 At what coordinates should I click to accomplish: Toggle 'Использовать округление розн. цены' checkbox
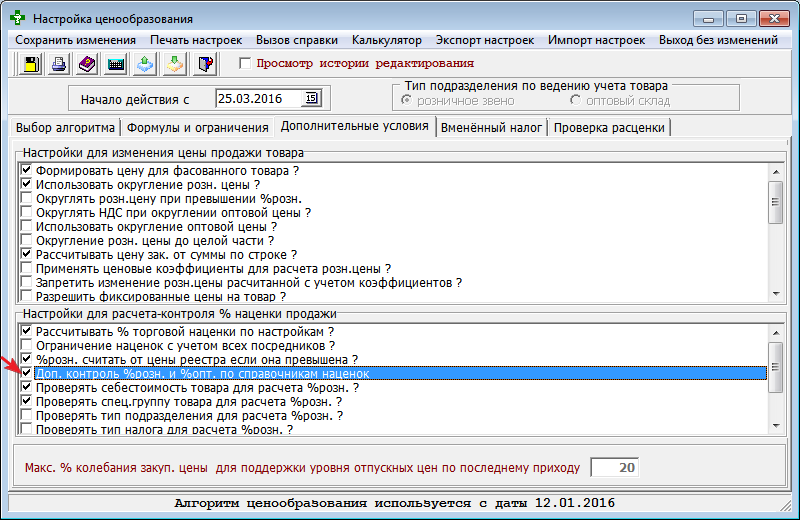tap(26, 185)
